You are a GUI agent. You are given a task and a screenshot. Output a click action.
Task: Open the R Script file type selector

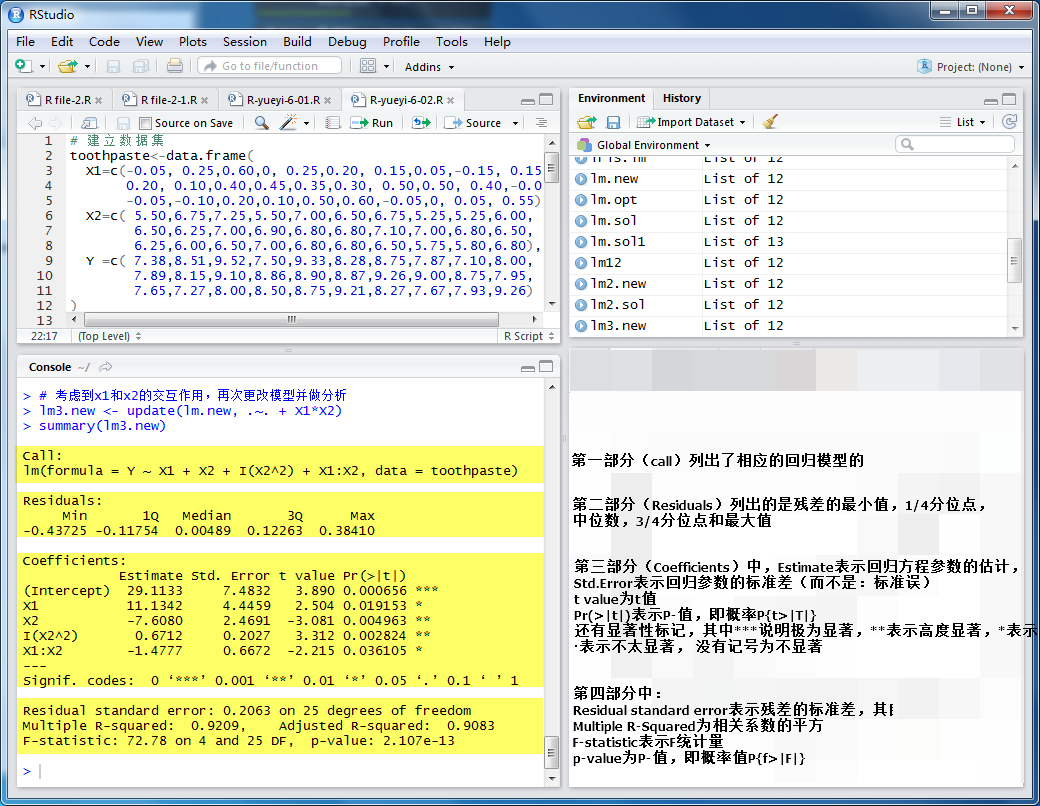(x=529, y=336)
